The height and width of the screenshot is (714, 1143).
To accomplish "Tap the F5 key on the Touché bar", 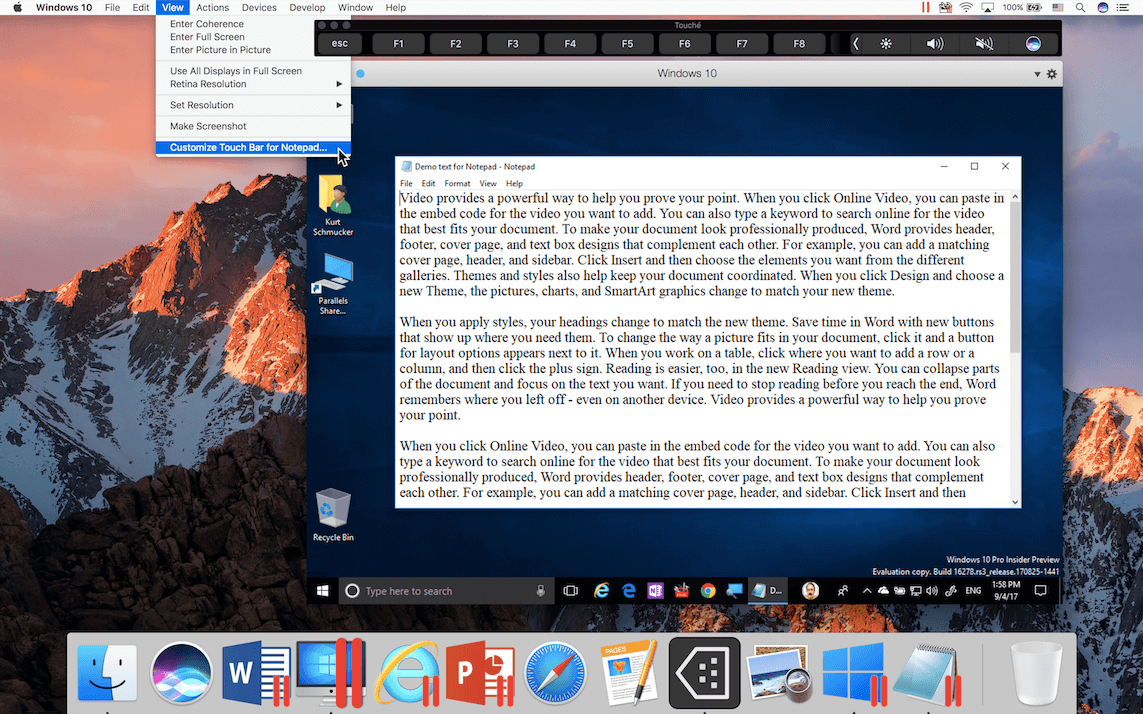I will point(627,44).
